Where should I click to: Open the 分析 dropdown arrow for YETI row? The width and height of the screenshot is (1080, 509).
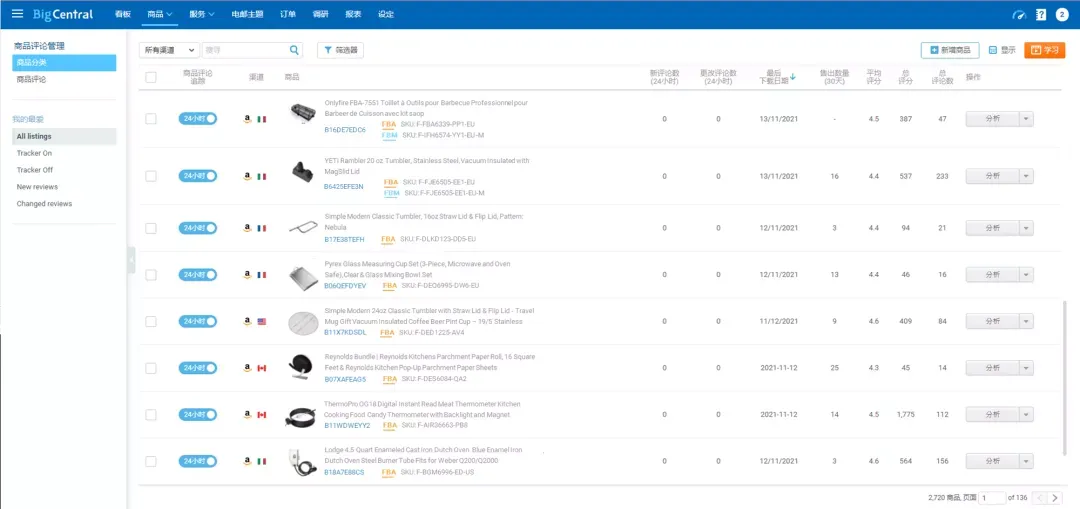[x=1026, y=176]
